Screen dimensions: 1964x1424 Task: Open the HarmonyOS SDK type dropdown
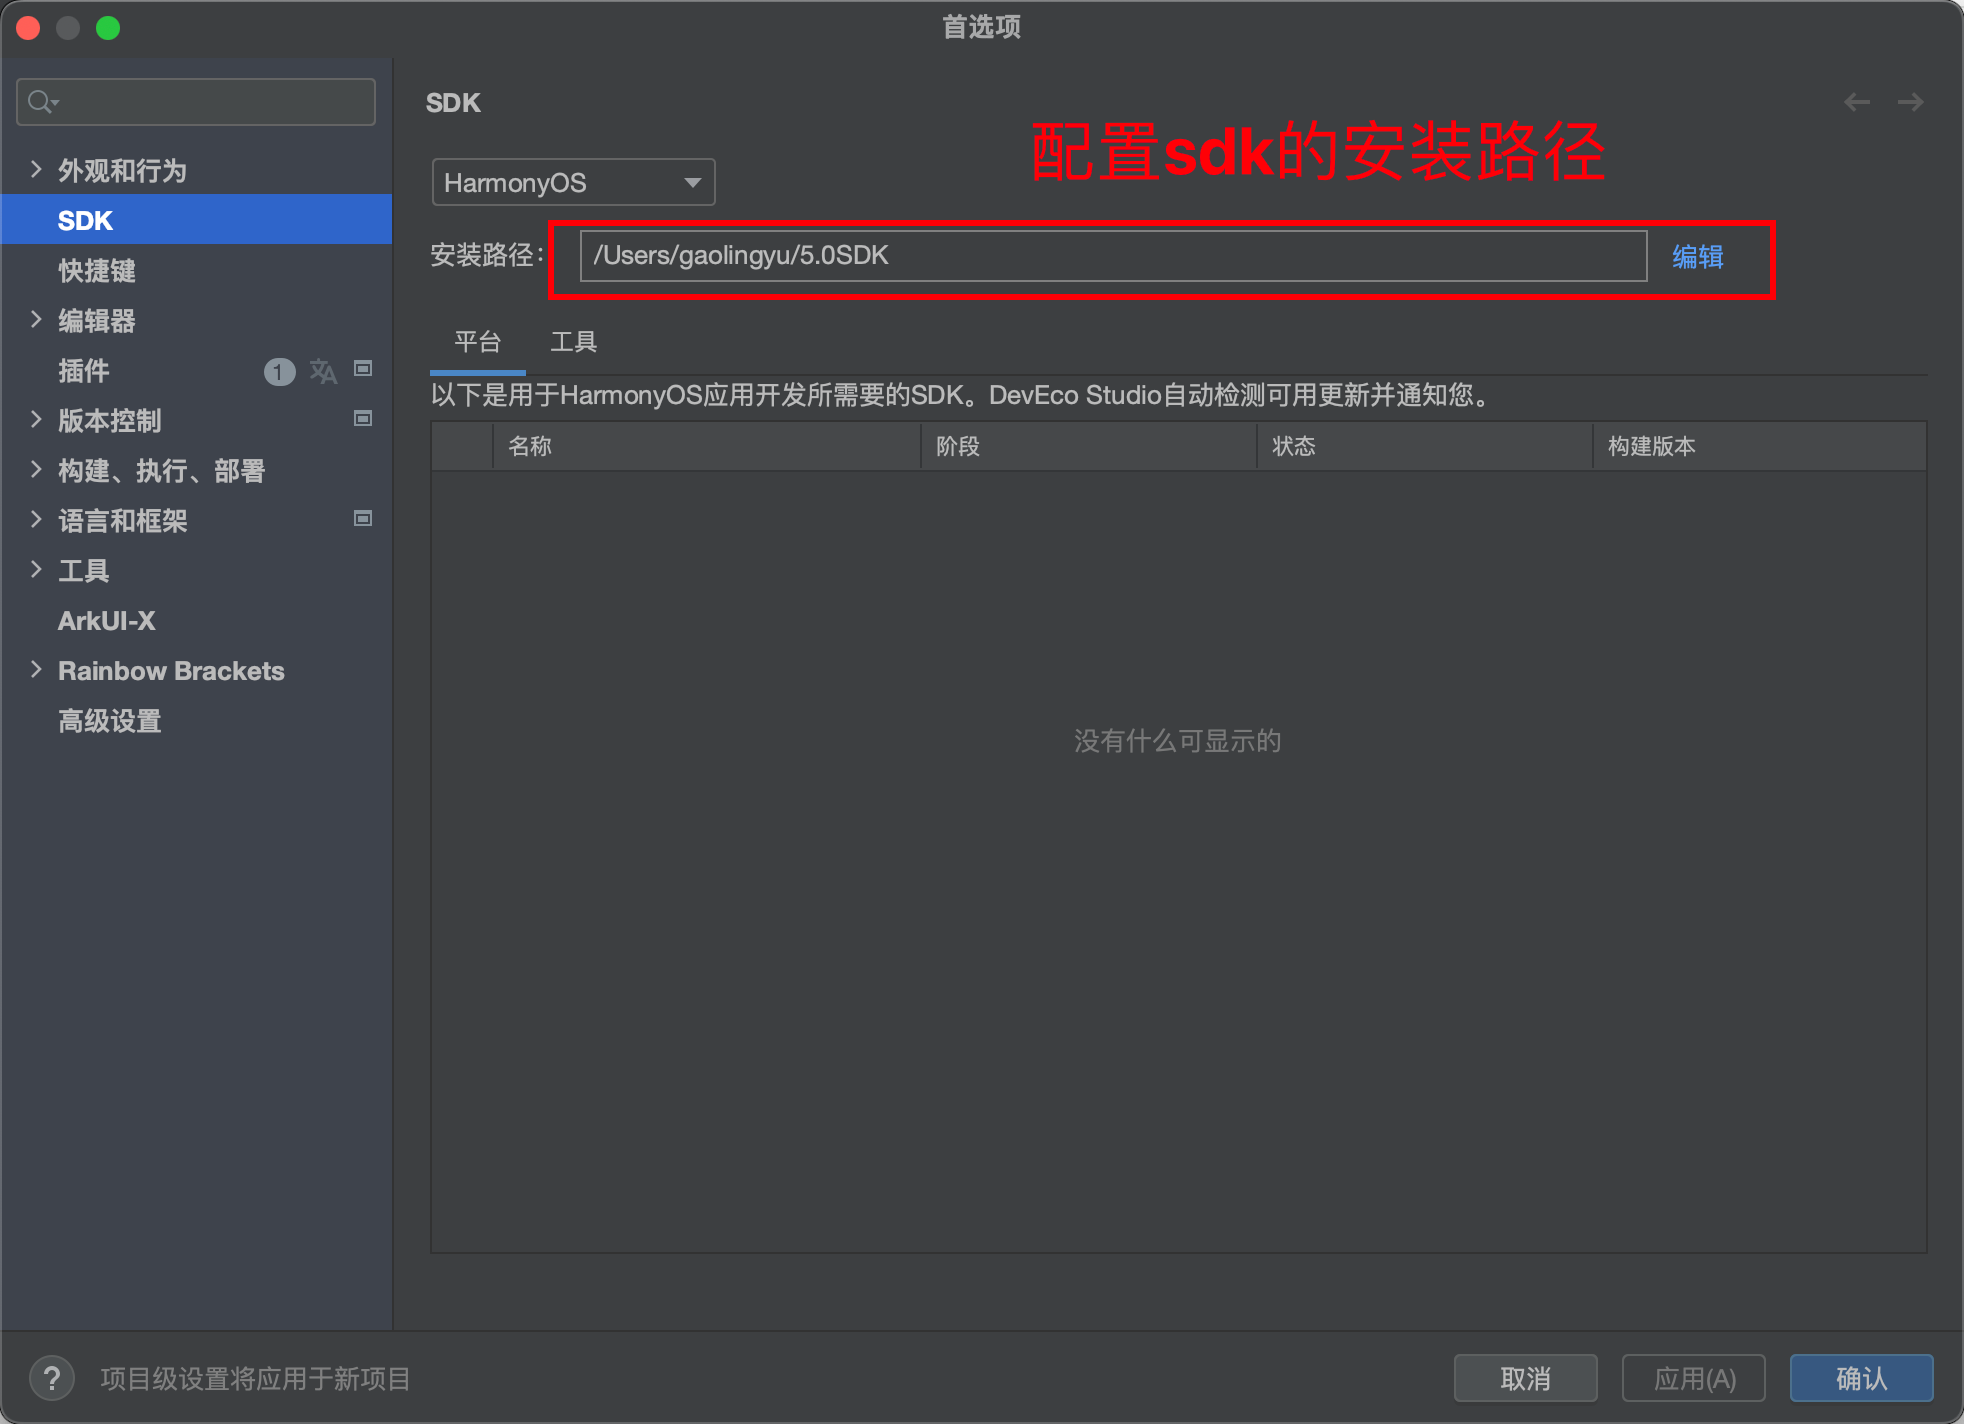click(x=573, y=182)
